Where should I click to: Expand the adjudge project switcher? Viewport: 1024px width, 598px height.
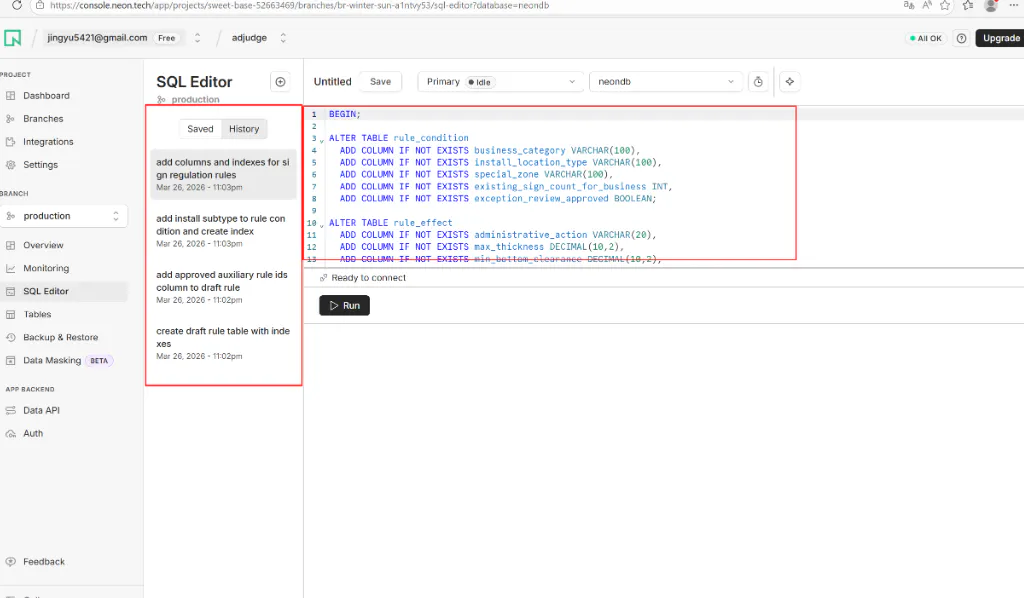point(283,38)
